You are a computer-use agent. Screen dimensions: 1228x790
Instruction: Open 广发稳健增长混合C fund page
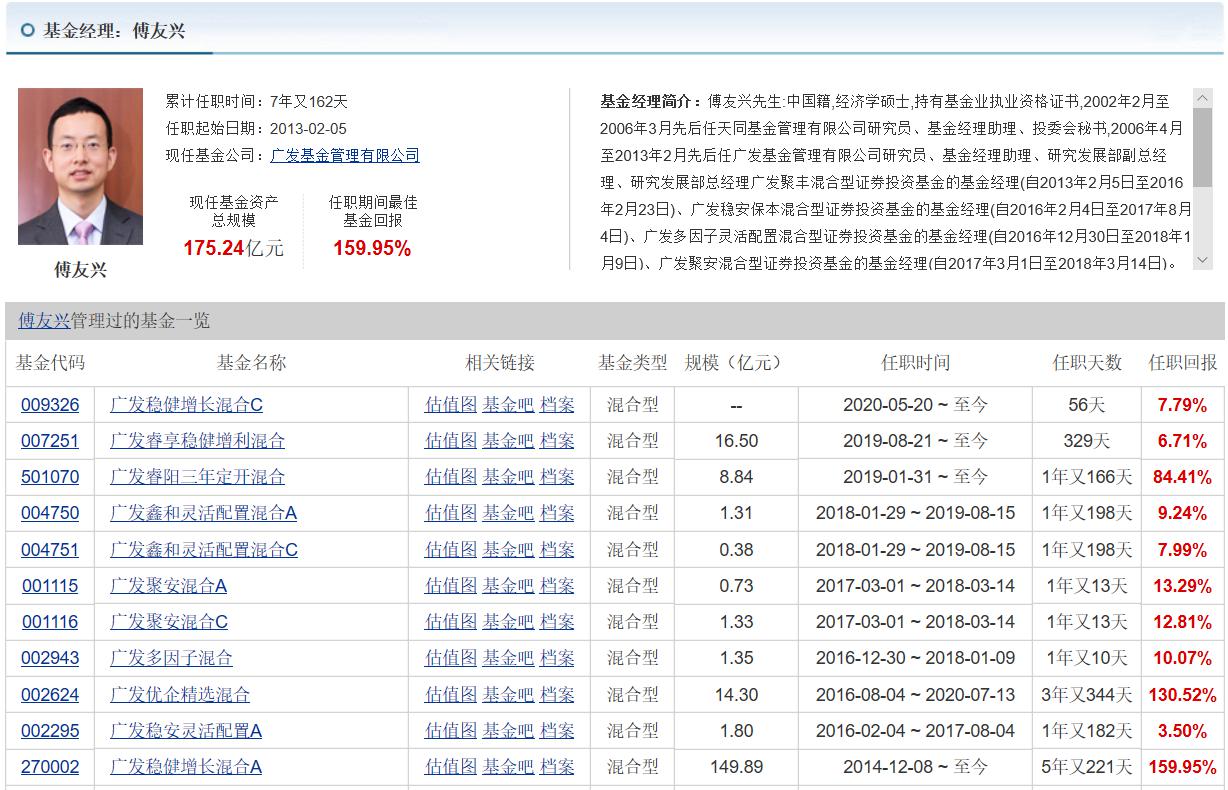pos(186,405)
